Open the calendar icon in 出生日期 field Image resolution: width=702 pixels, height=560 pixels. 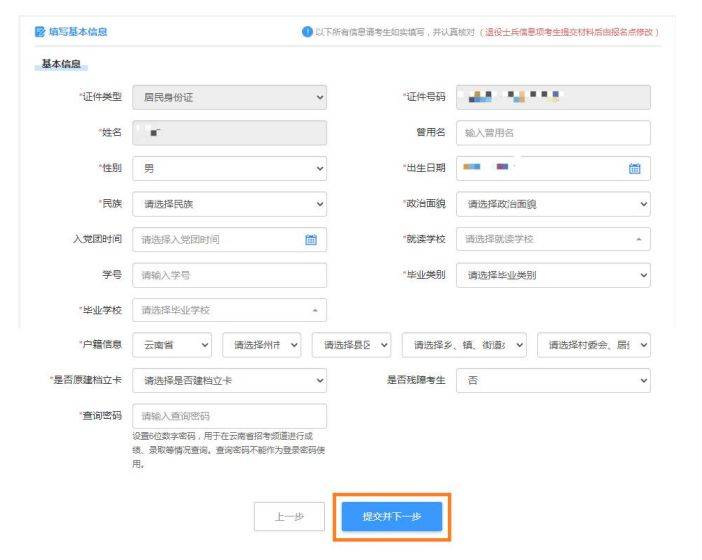click(x=634, y=168)
